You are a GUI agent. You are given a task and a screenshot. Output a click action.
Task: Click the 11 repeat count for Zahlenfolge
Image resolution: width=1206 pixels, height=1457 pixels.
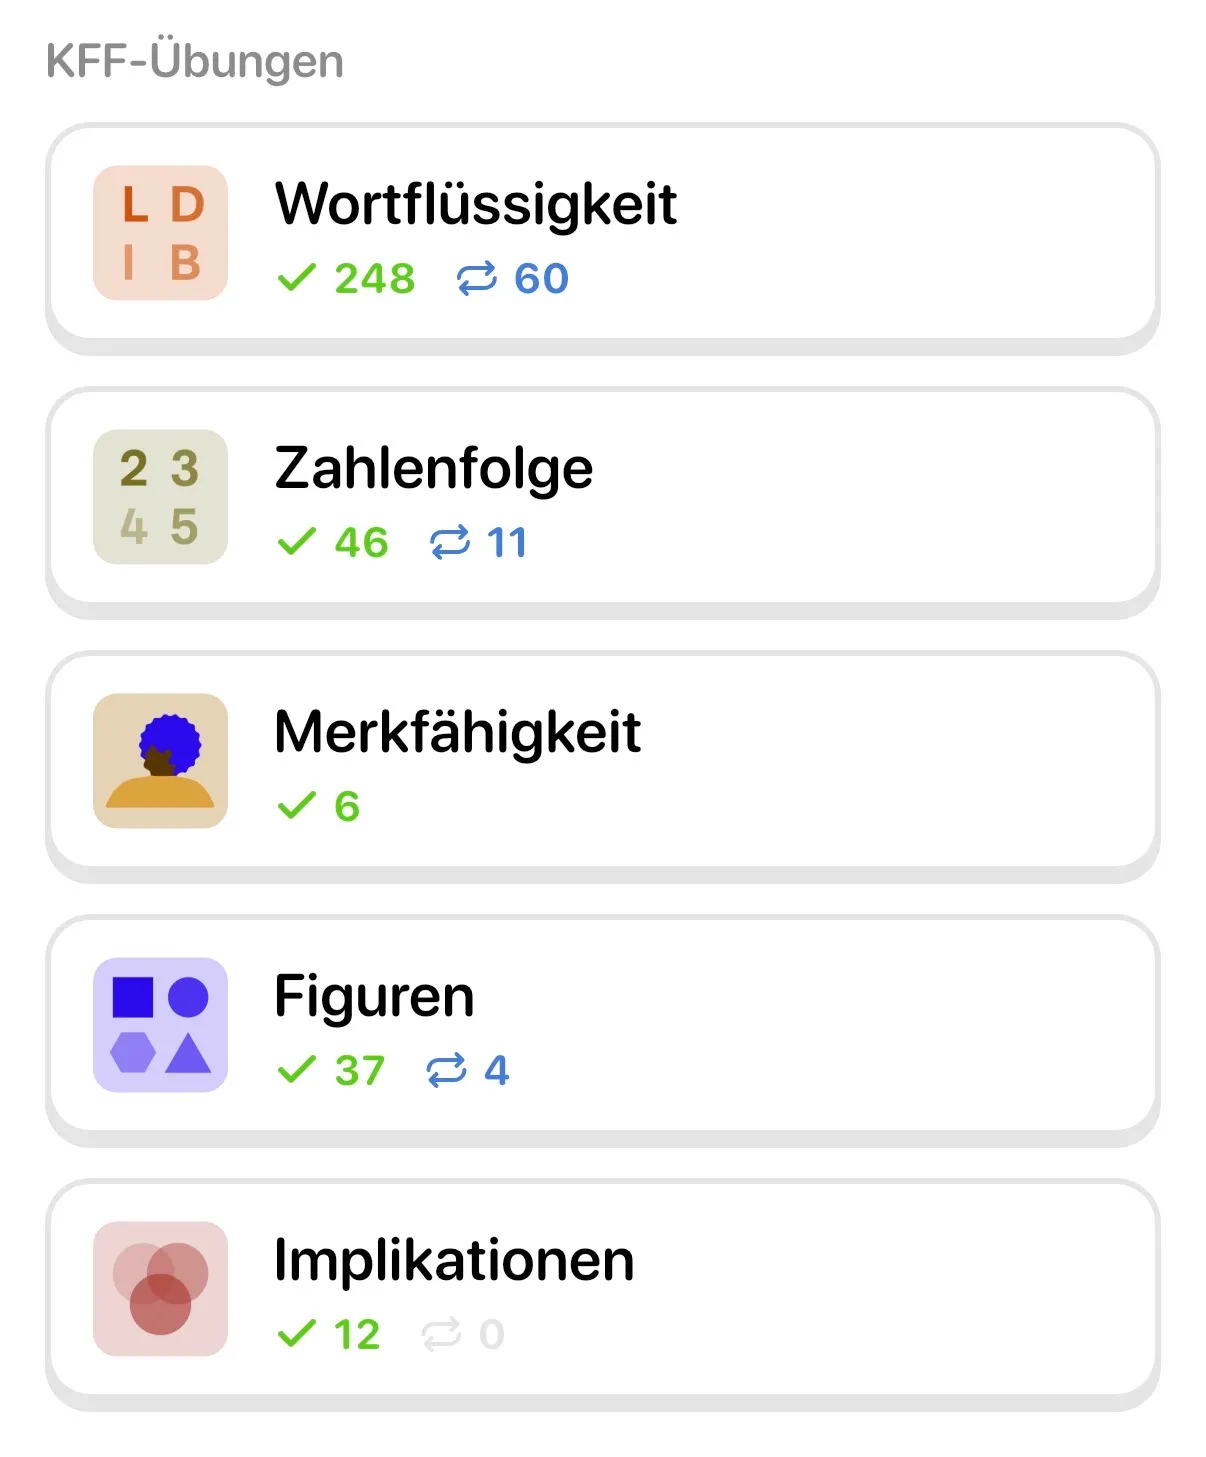tap(506, 543)
